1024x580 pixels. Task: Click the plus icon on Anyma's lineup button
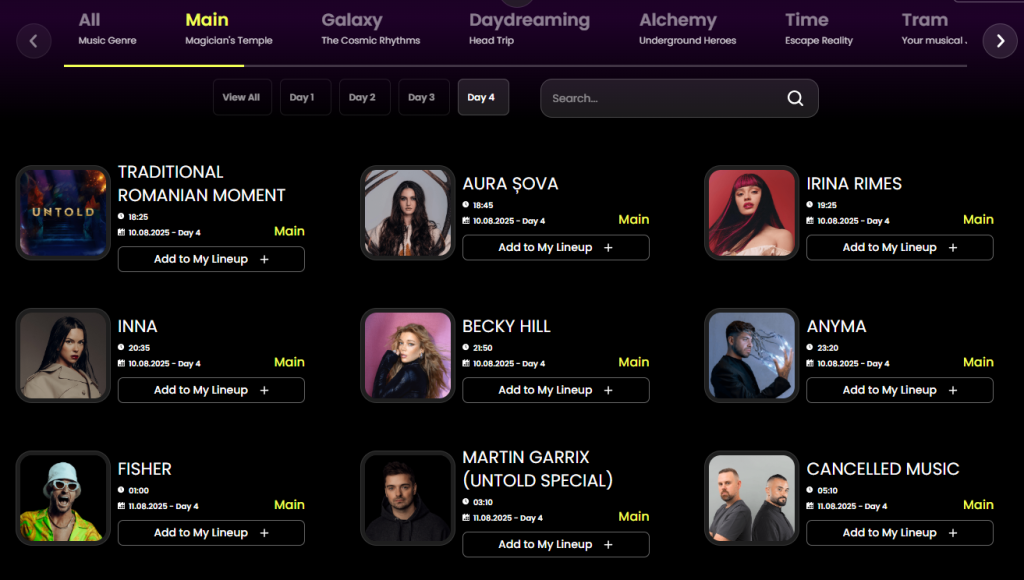[x=953, y=390]
